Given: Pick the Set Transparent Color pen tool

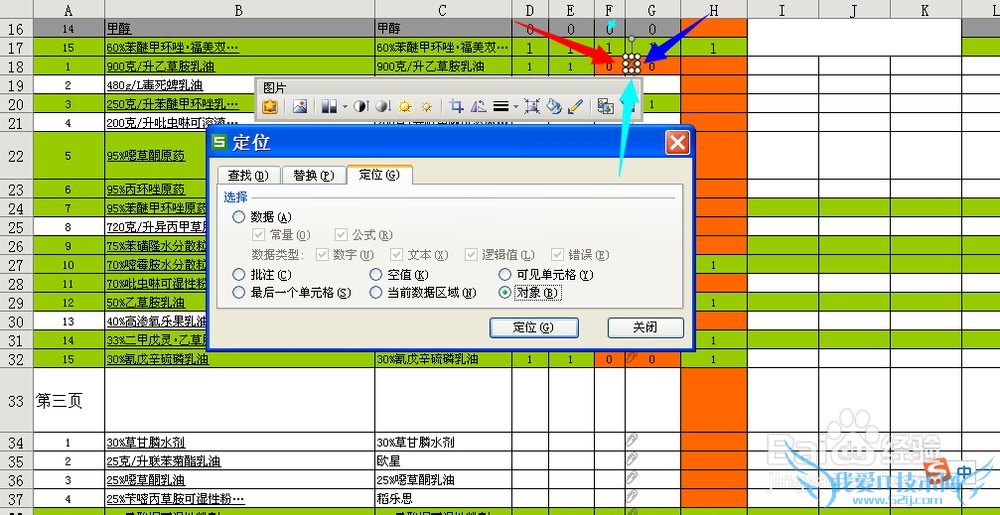Looking at the screenshot, I should pyautogui.click(x=575, y=106).
